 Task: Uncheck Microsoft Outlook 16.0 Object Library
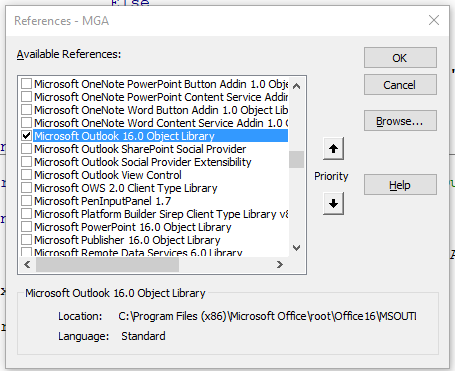26,136
